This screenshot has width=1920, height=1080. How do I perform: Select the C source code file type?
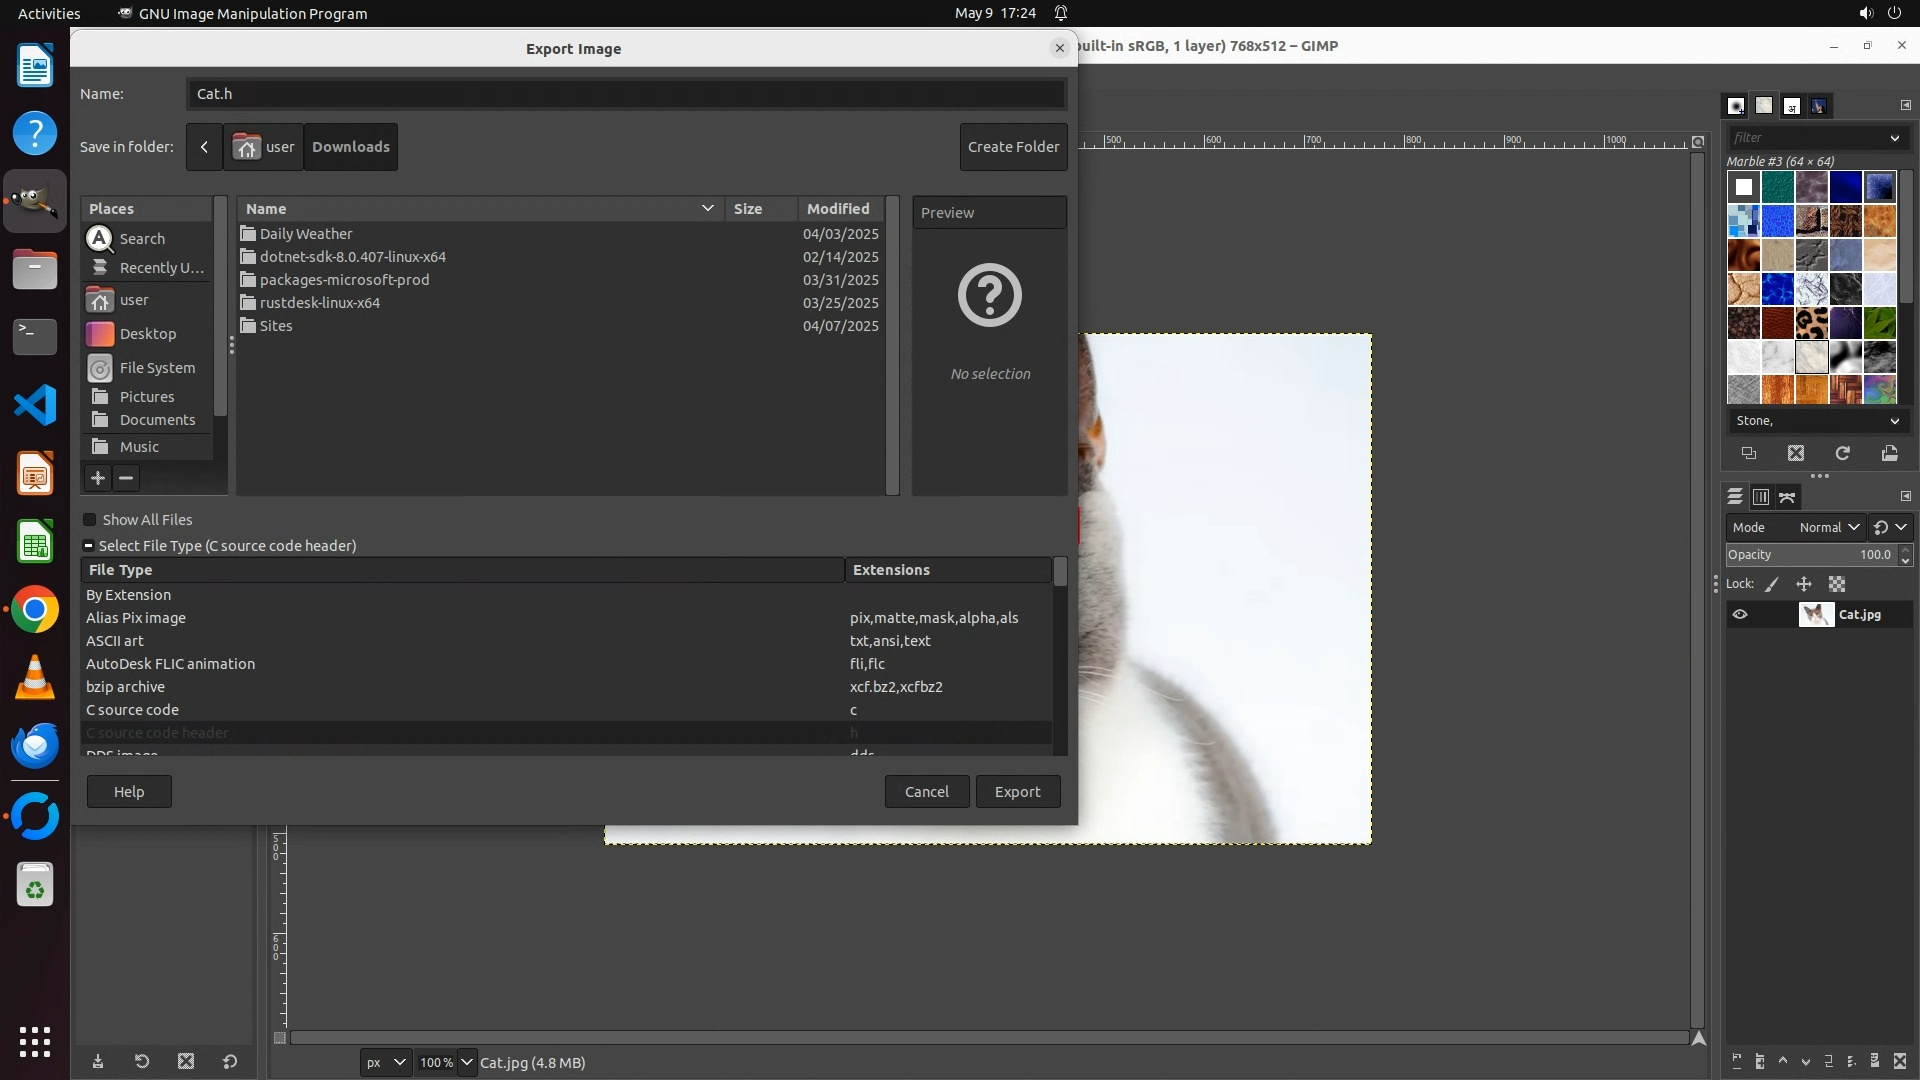pyautogui.click(x=133, y=710)
